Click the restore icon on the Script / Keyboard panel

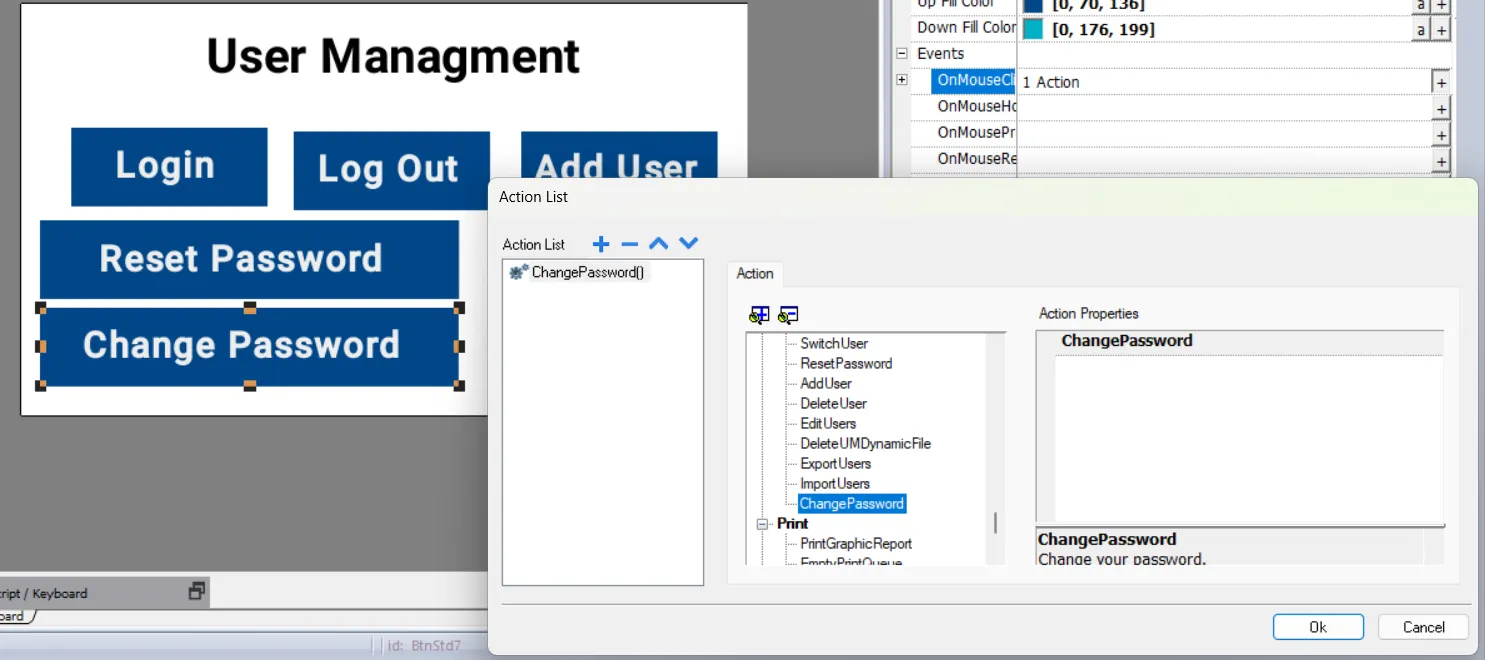tap(197, 591)
